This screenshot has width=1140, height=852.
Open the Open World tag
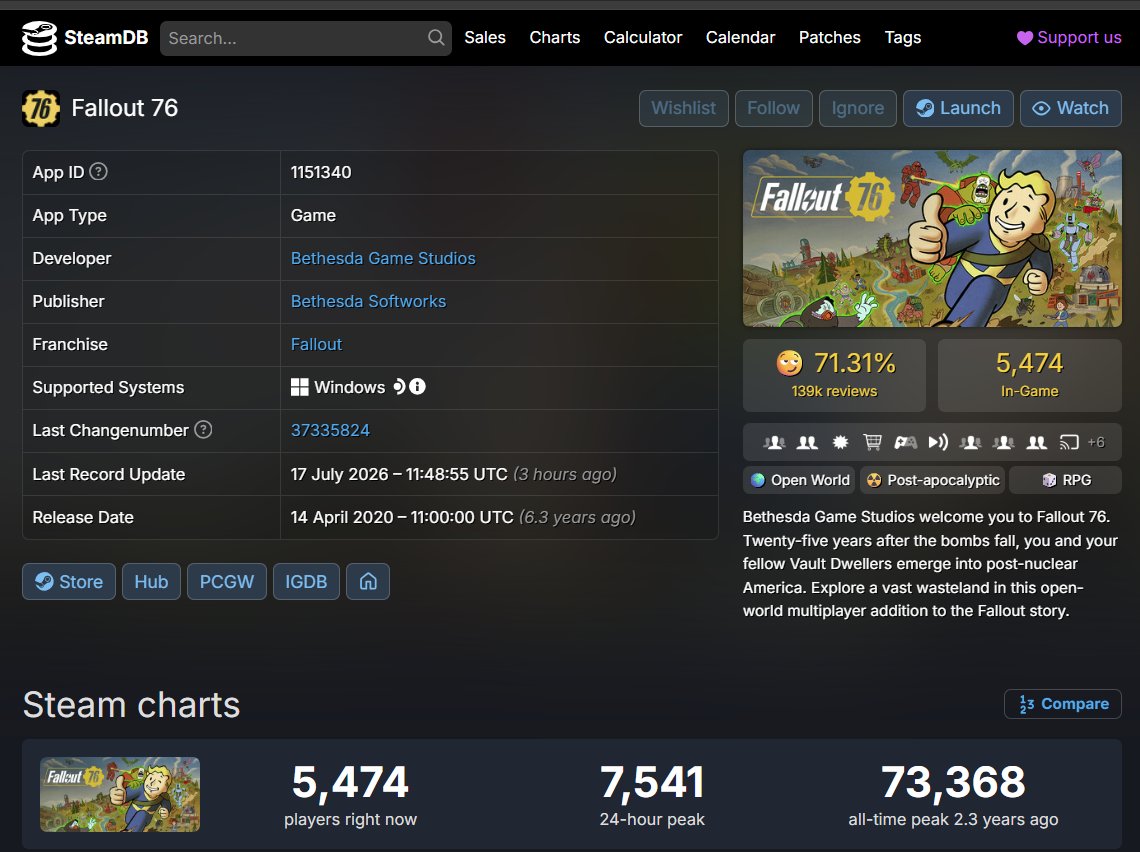[x=799, y=480]
